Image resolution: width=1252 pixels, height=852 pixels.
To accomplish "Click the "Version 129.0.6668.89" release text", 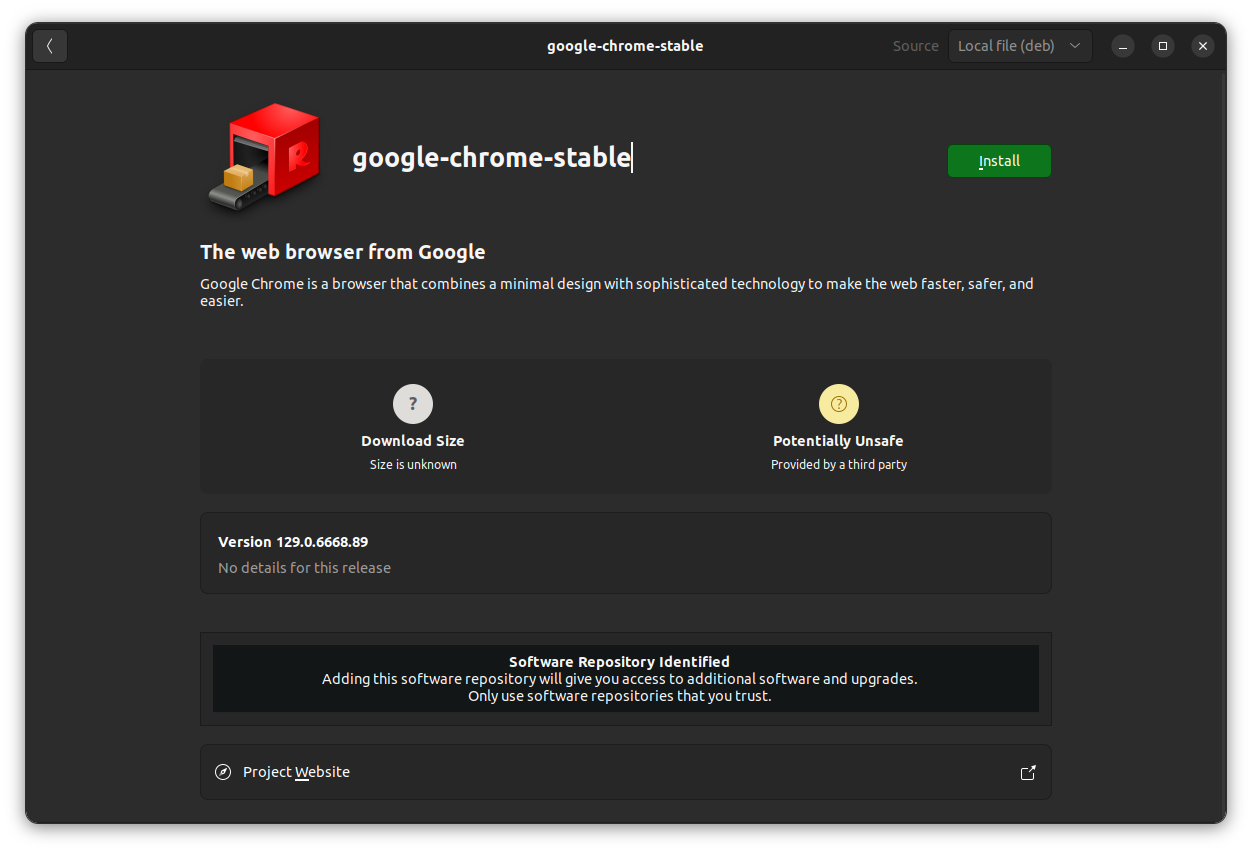I will coord(293,542).
